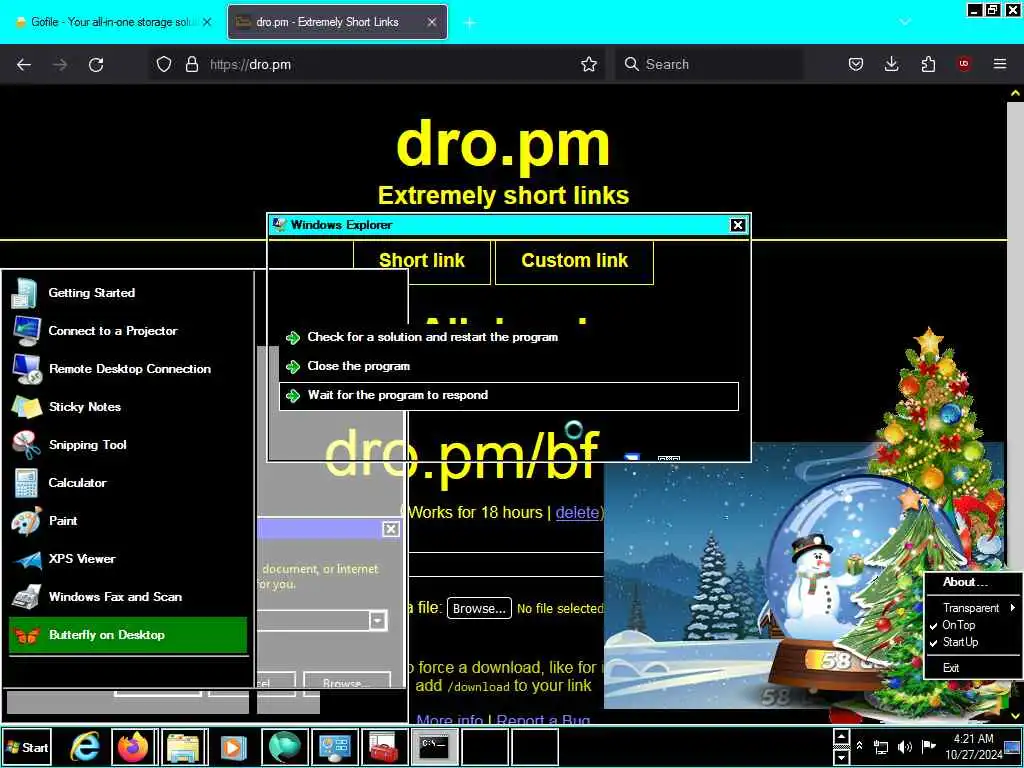Open the list all tabs dropdown
The width and height of the screenshot is (1024, 768).
tap(904, 22)
